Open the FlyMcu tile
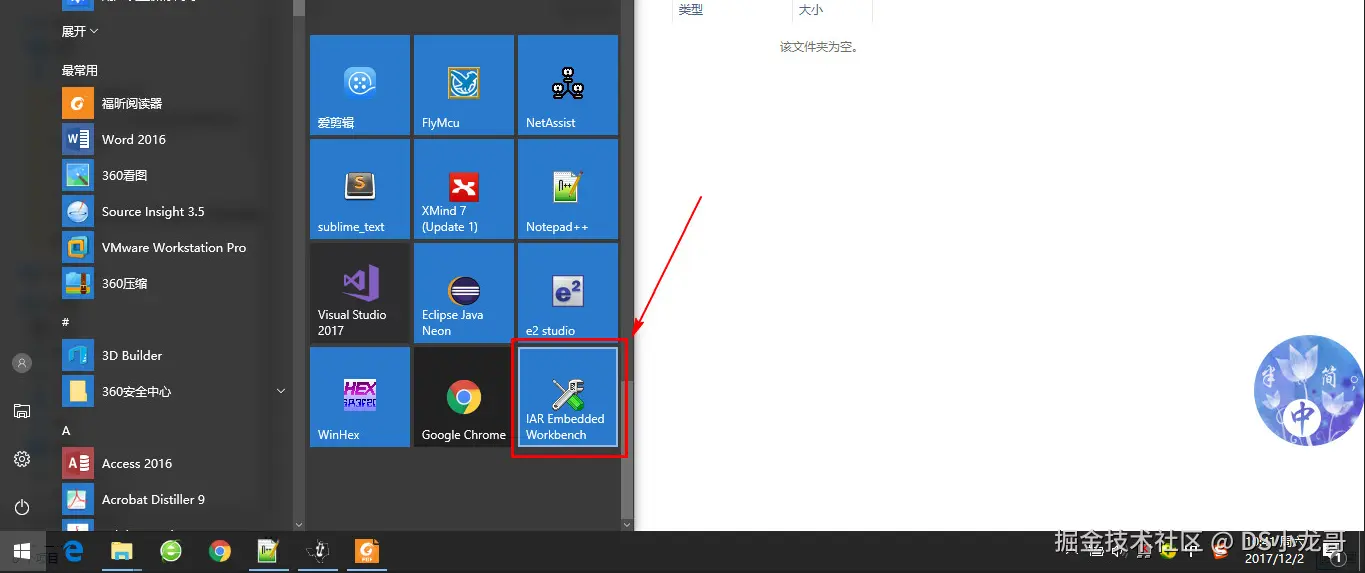The height and width of the screenshot is (573, 1365). pyautogui.click(x=464, y=85)
